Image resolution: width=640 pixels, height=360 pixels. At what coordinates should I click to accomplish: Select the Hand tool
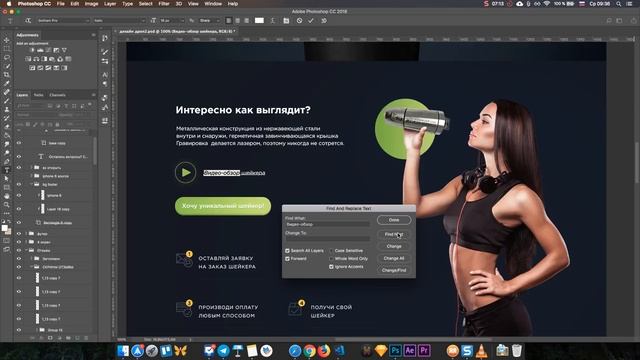pos(7,196)
